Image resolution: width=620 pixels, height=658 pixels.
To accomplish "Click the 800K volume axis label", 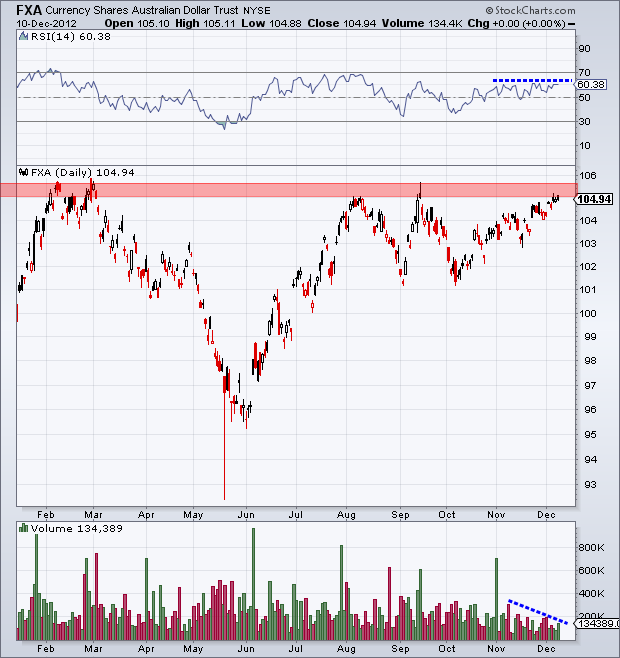I will [591, 548].
